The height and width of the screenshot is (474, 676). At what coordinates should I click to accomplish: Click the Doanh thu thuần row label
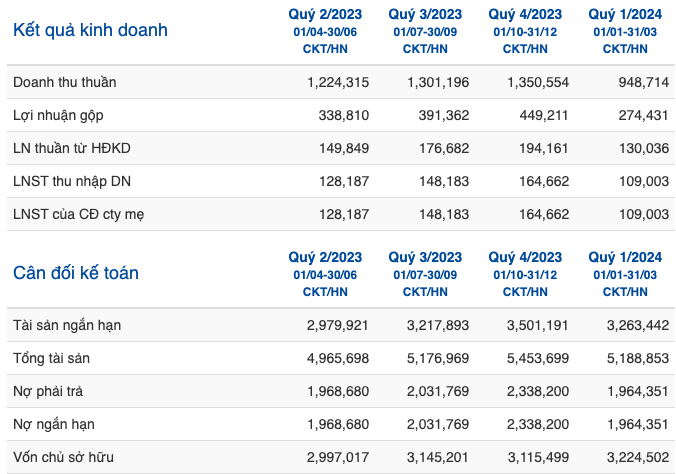[x=65, y=82]
